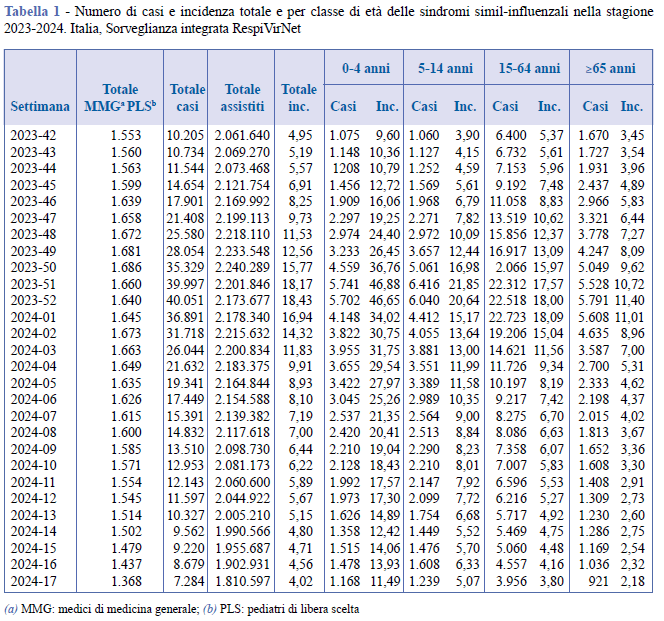Screen dimensions: 664x621
Task: Click the '≥65 anni' age group header
Action: [x=610, y=68]
